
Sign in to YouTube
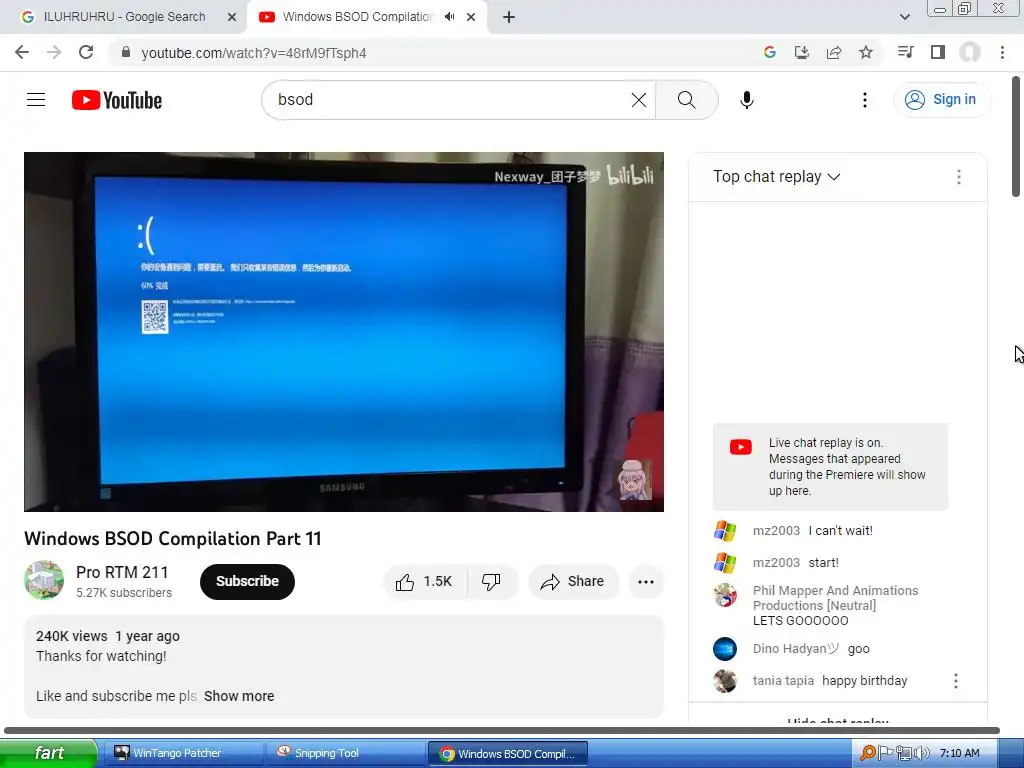[x=941, y=99]
